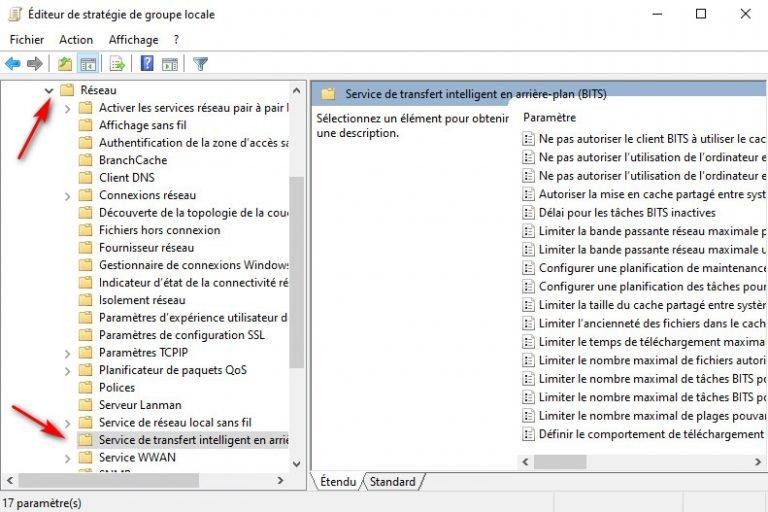The image size is (768, 512).
Task: Select the Client DNS folder
Action: tap(126, 178)
